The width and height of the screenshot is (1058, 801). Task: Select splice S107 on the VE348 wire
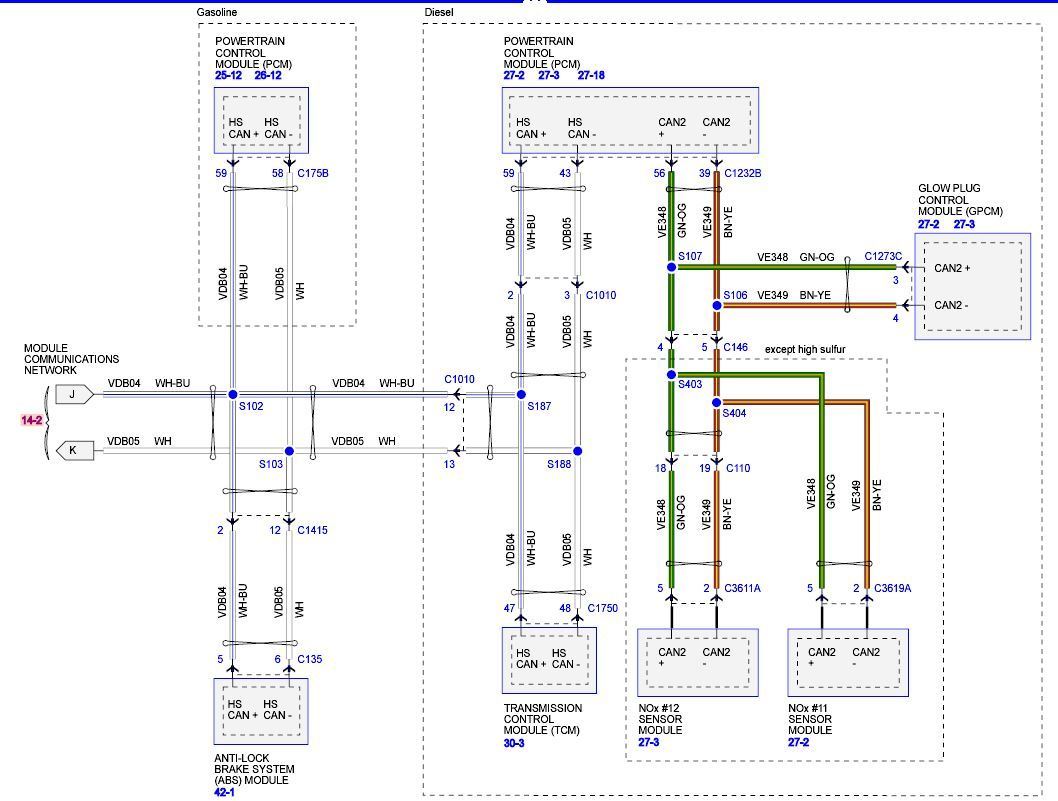[670, 267]
